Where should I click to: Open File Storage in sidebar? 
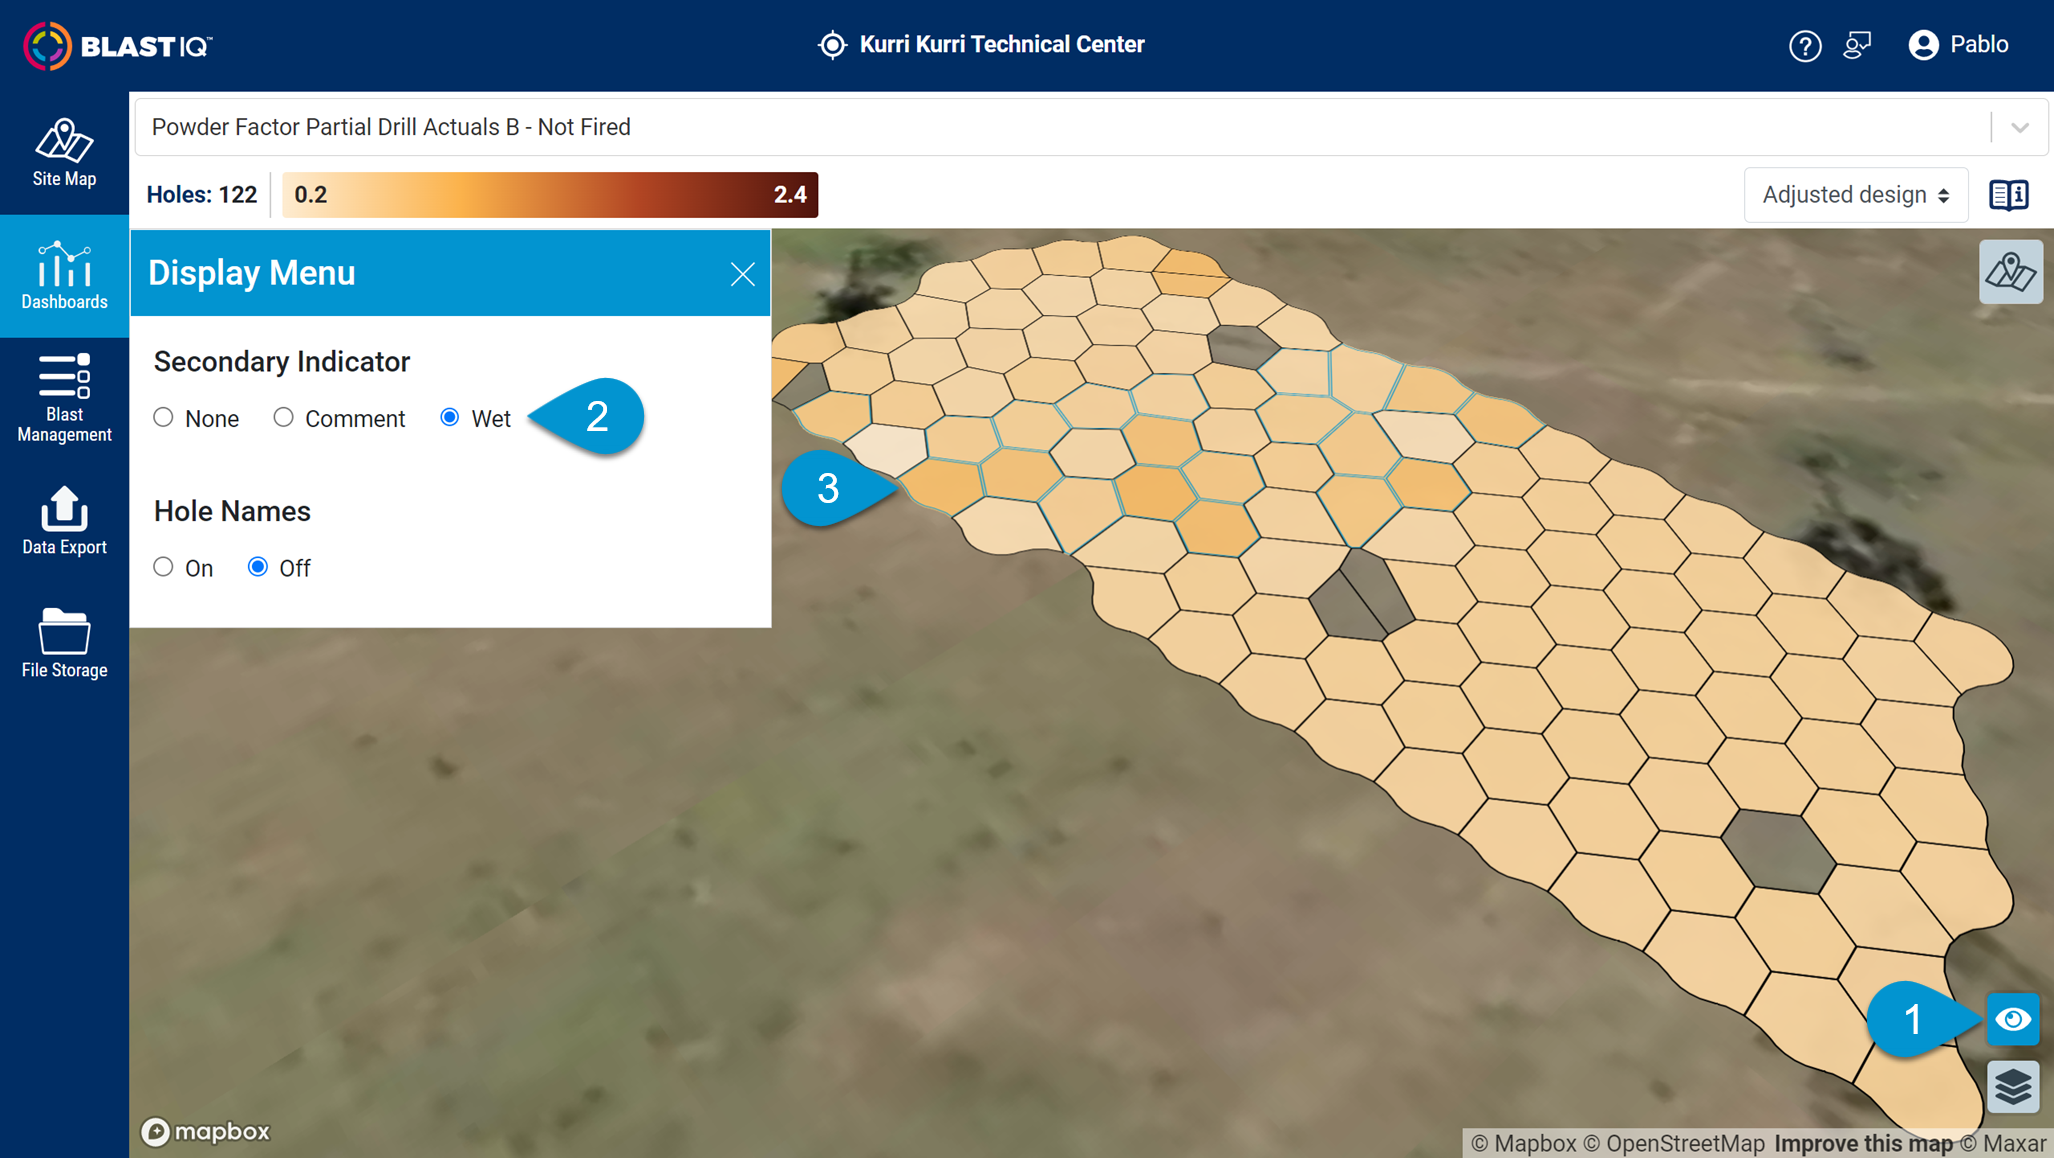pyautogui.click(x=64, y=644)
